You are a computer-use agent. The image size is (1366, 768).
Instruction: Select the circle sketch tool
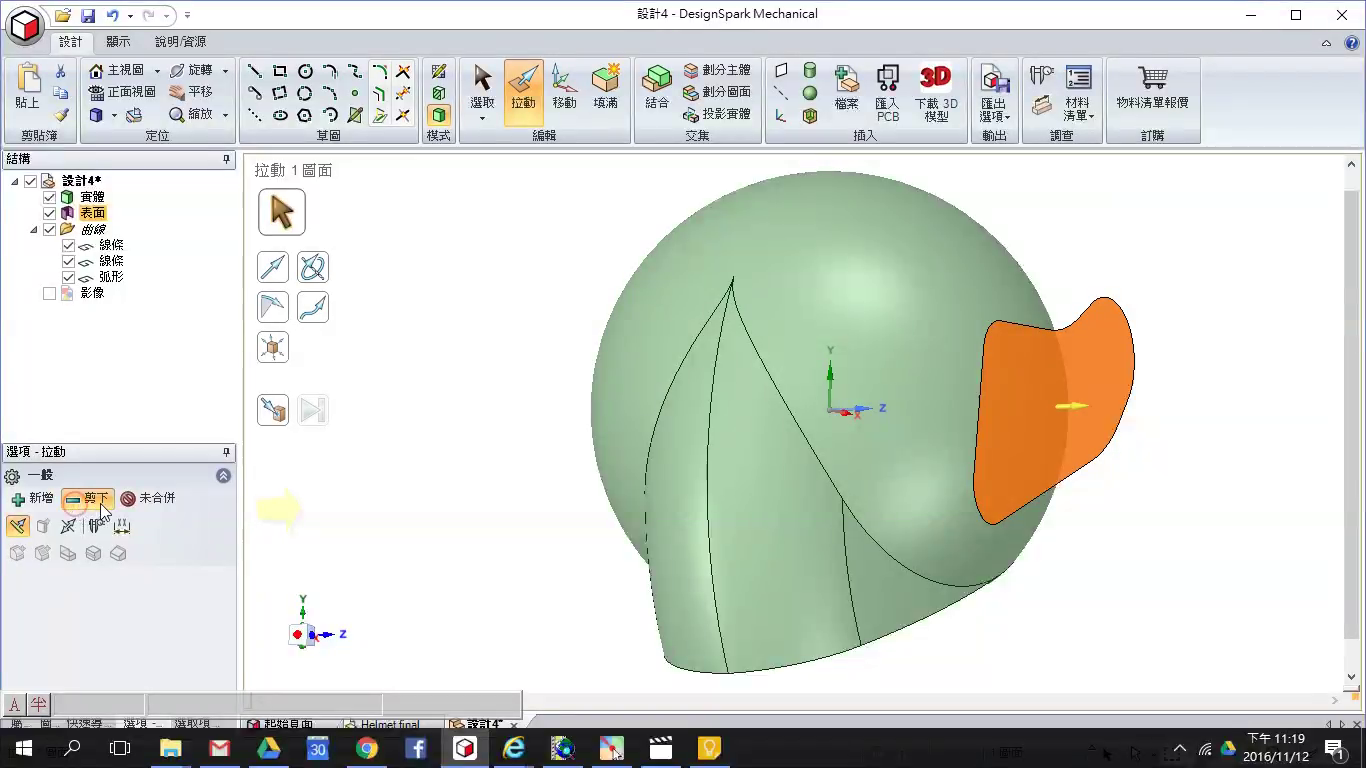[x=305, y=71]
